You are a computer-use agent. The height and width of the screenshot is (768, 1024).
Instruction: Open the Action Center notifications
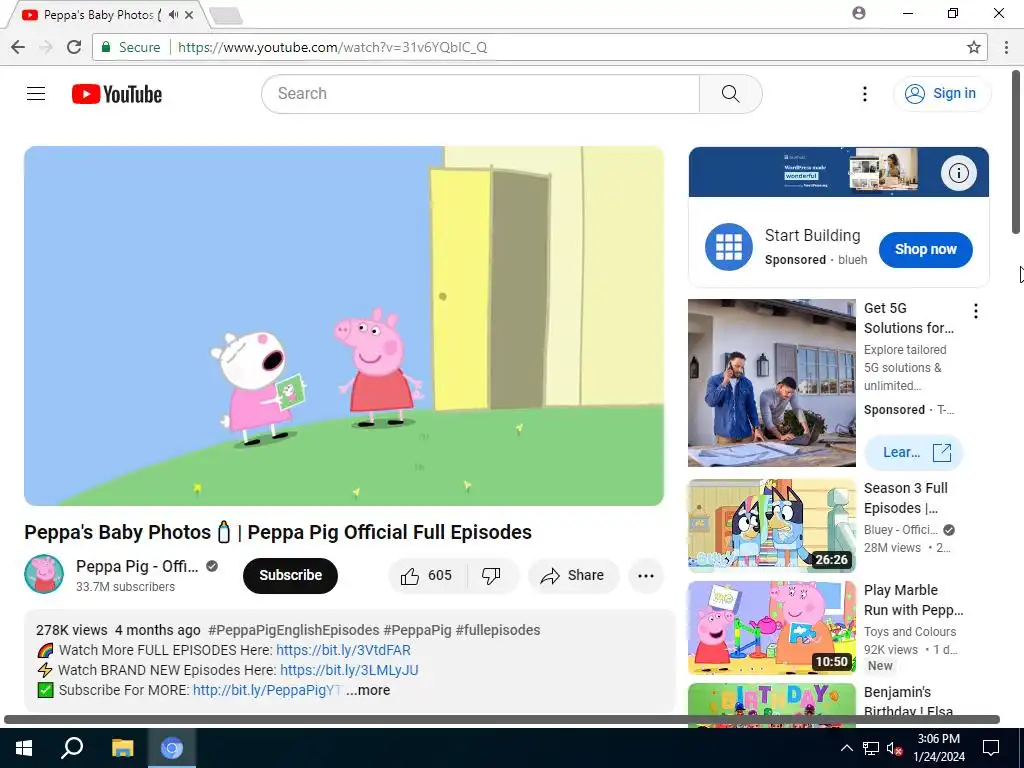click(x=991, y=748)
